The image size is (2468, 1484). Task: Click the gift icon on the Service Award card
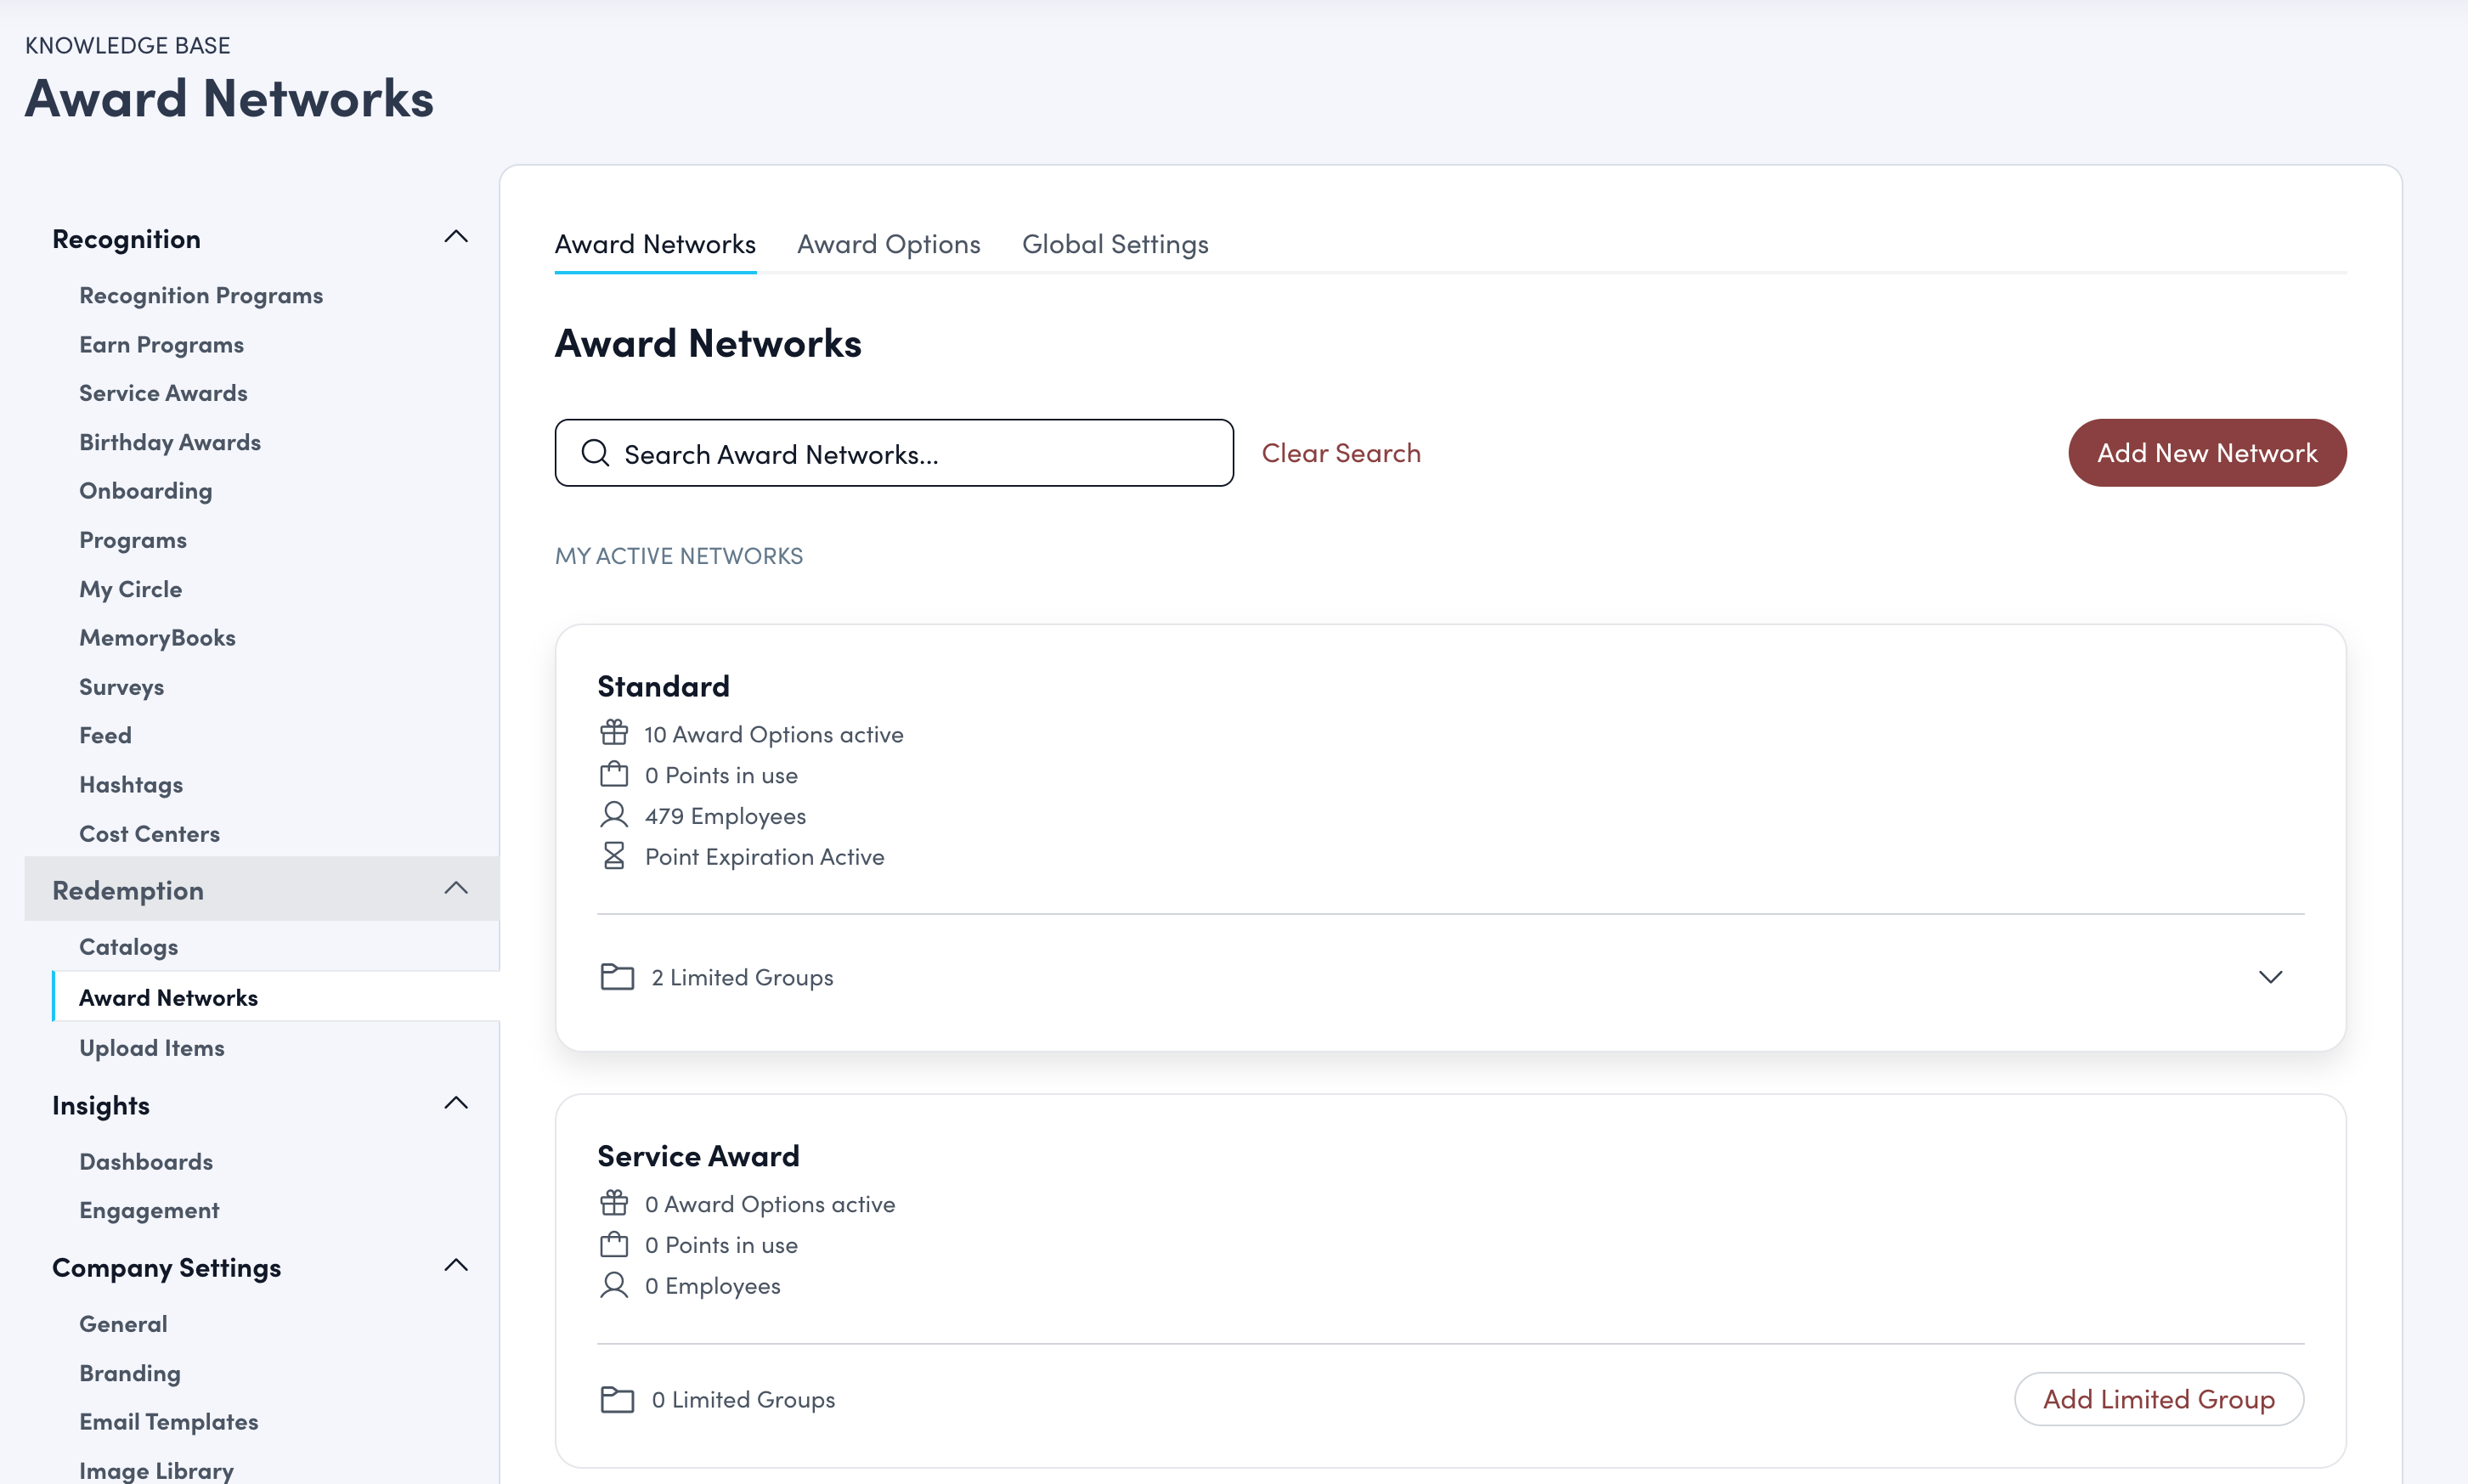point(614,1202)
